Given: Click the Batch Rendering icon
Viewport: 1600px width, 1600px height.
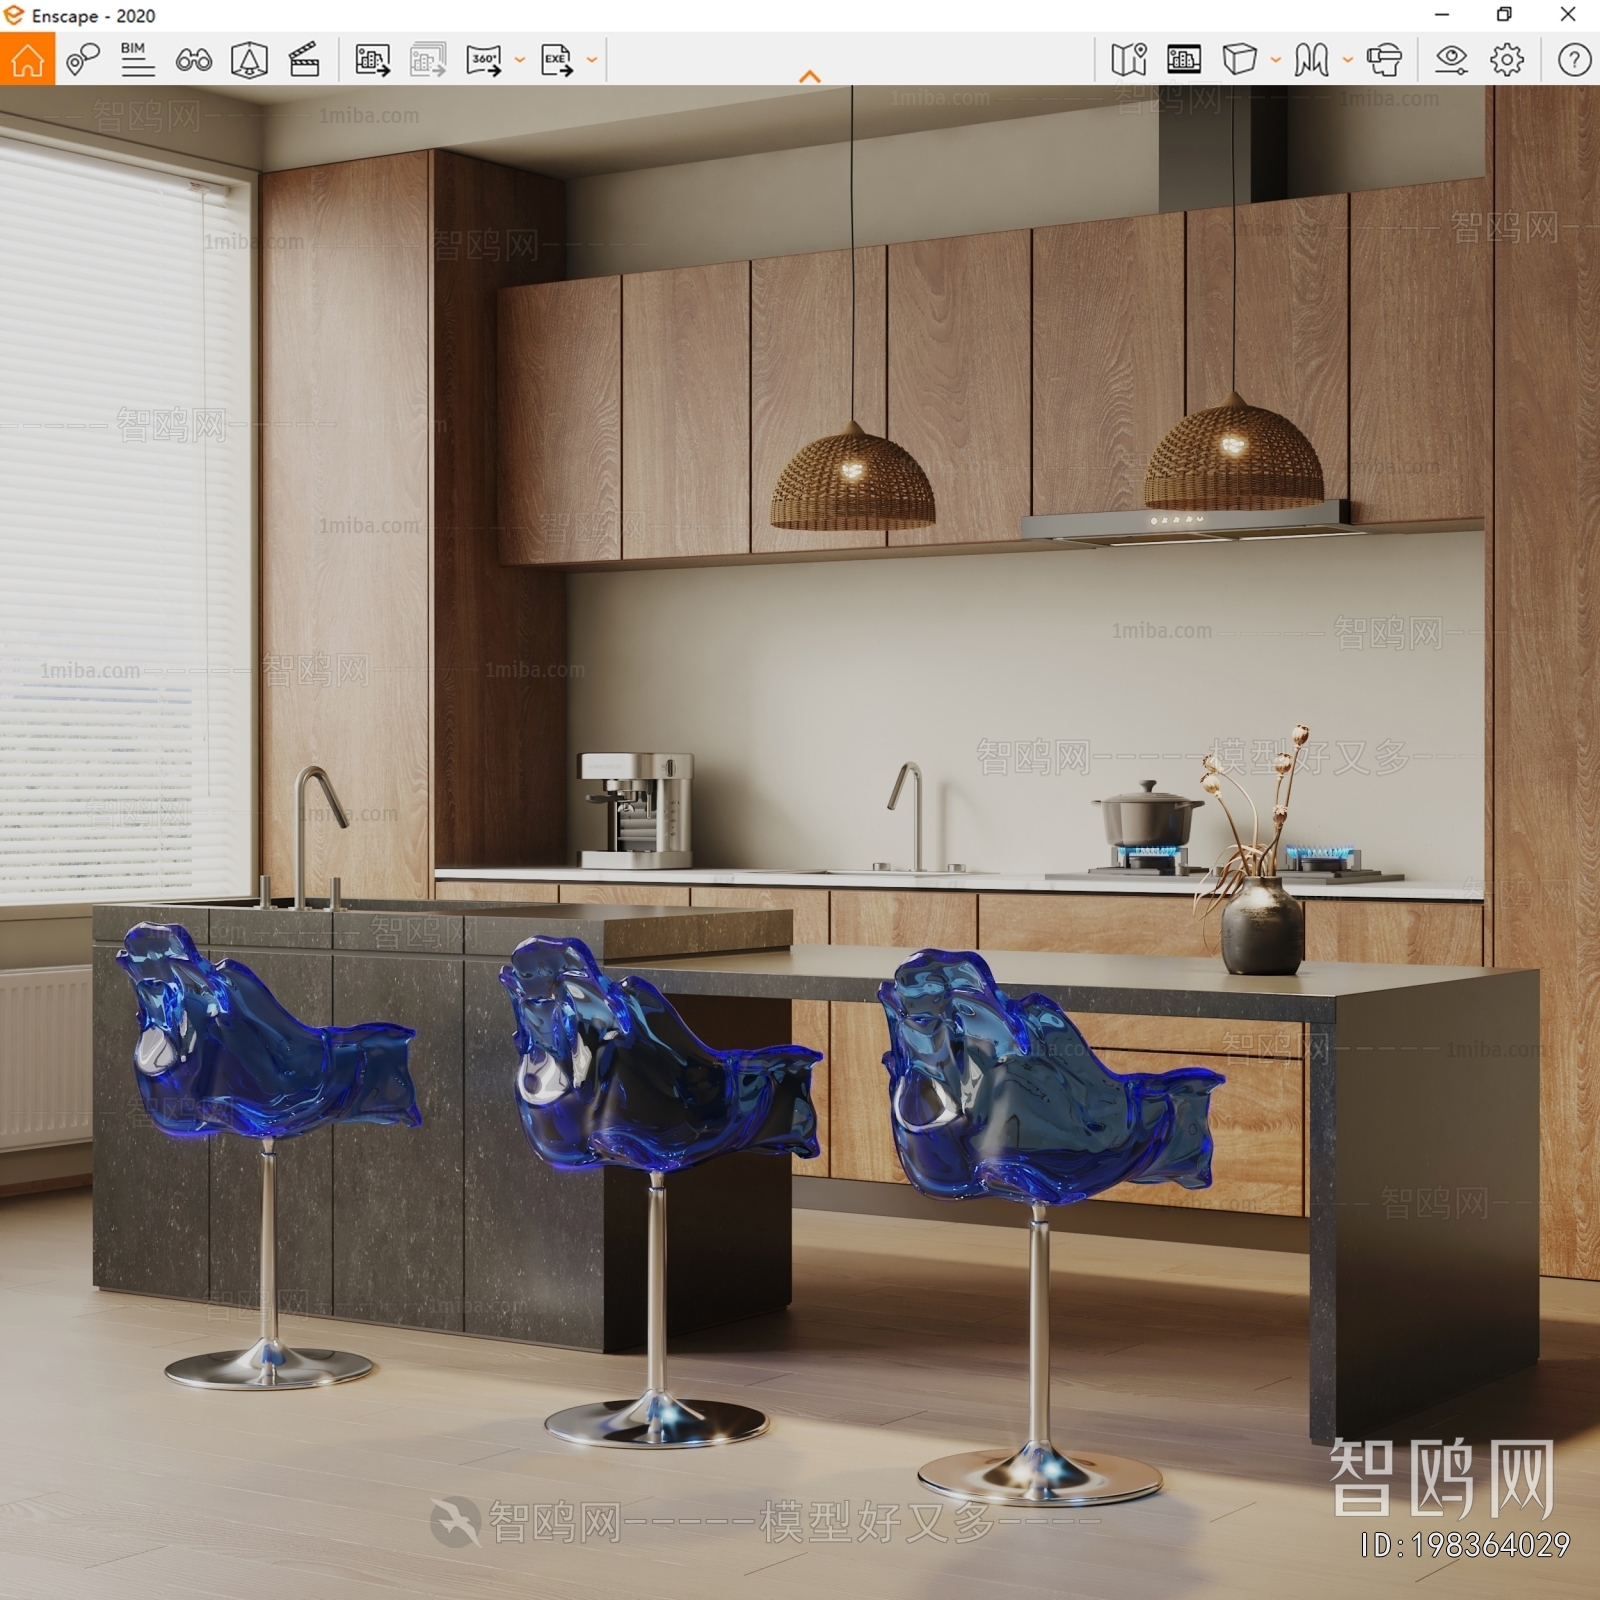Looking at the screenshot, I should [428, 60].
